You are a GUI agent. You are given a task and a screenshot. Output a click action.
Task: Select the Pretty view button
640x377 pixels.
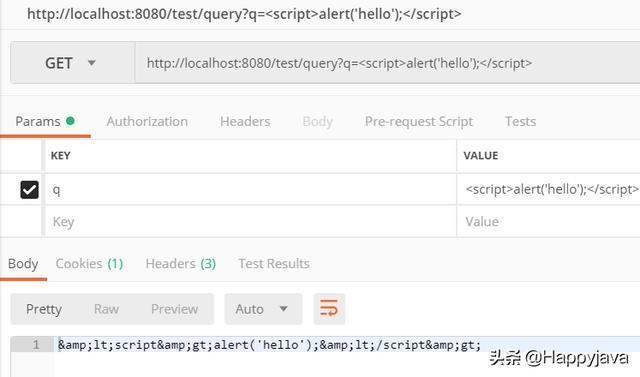[44, 309]
